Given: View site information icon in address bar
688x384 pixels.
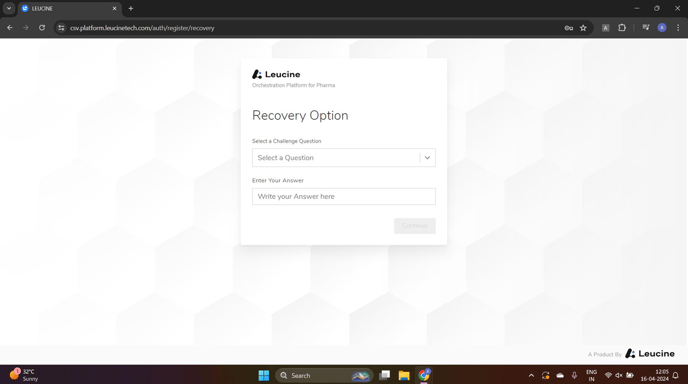Looking at the screenshot, I should pyautogui.click(x=61, y=28).
